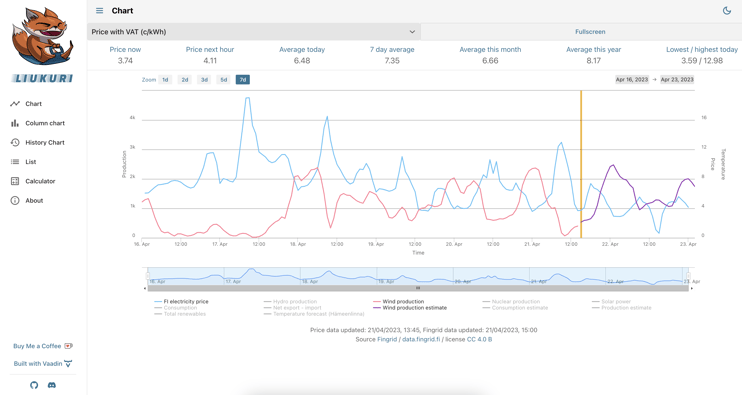Edit the Apr 16, 2023 start date
Screen dimensions: 742x395
tap(632, 79)
